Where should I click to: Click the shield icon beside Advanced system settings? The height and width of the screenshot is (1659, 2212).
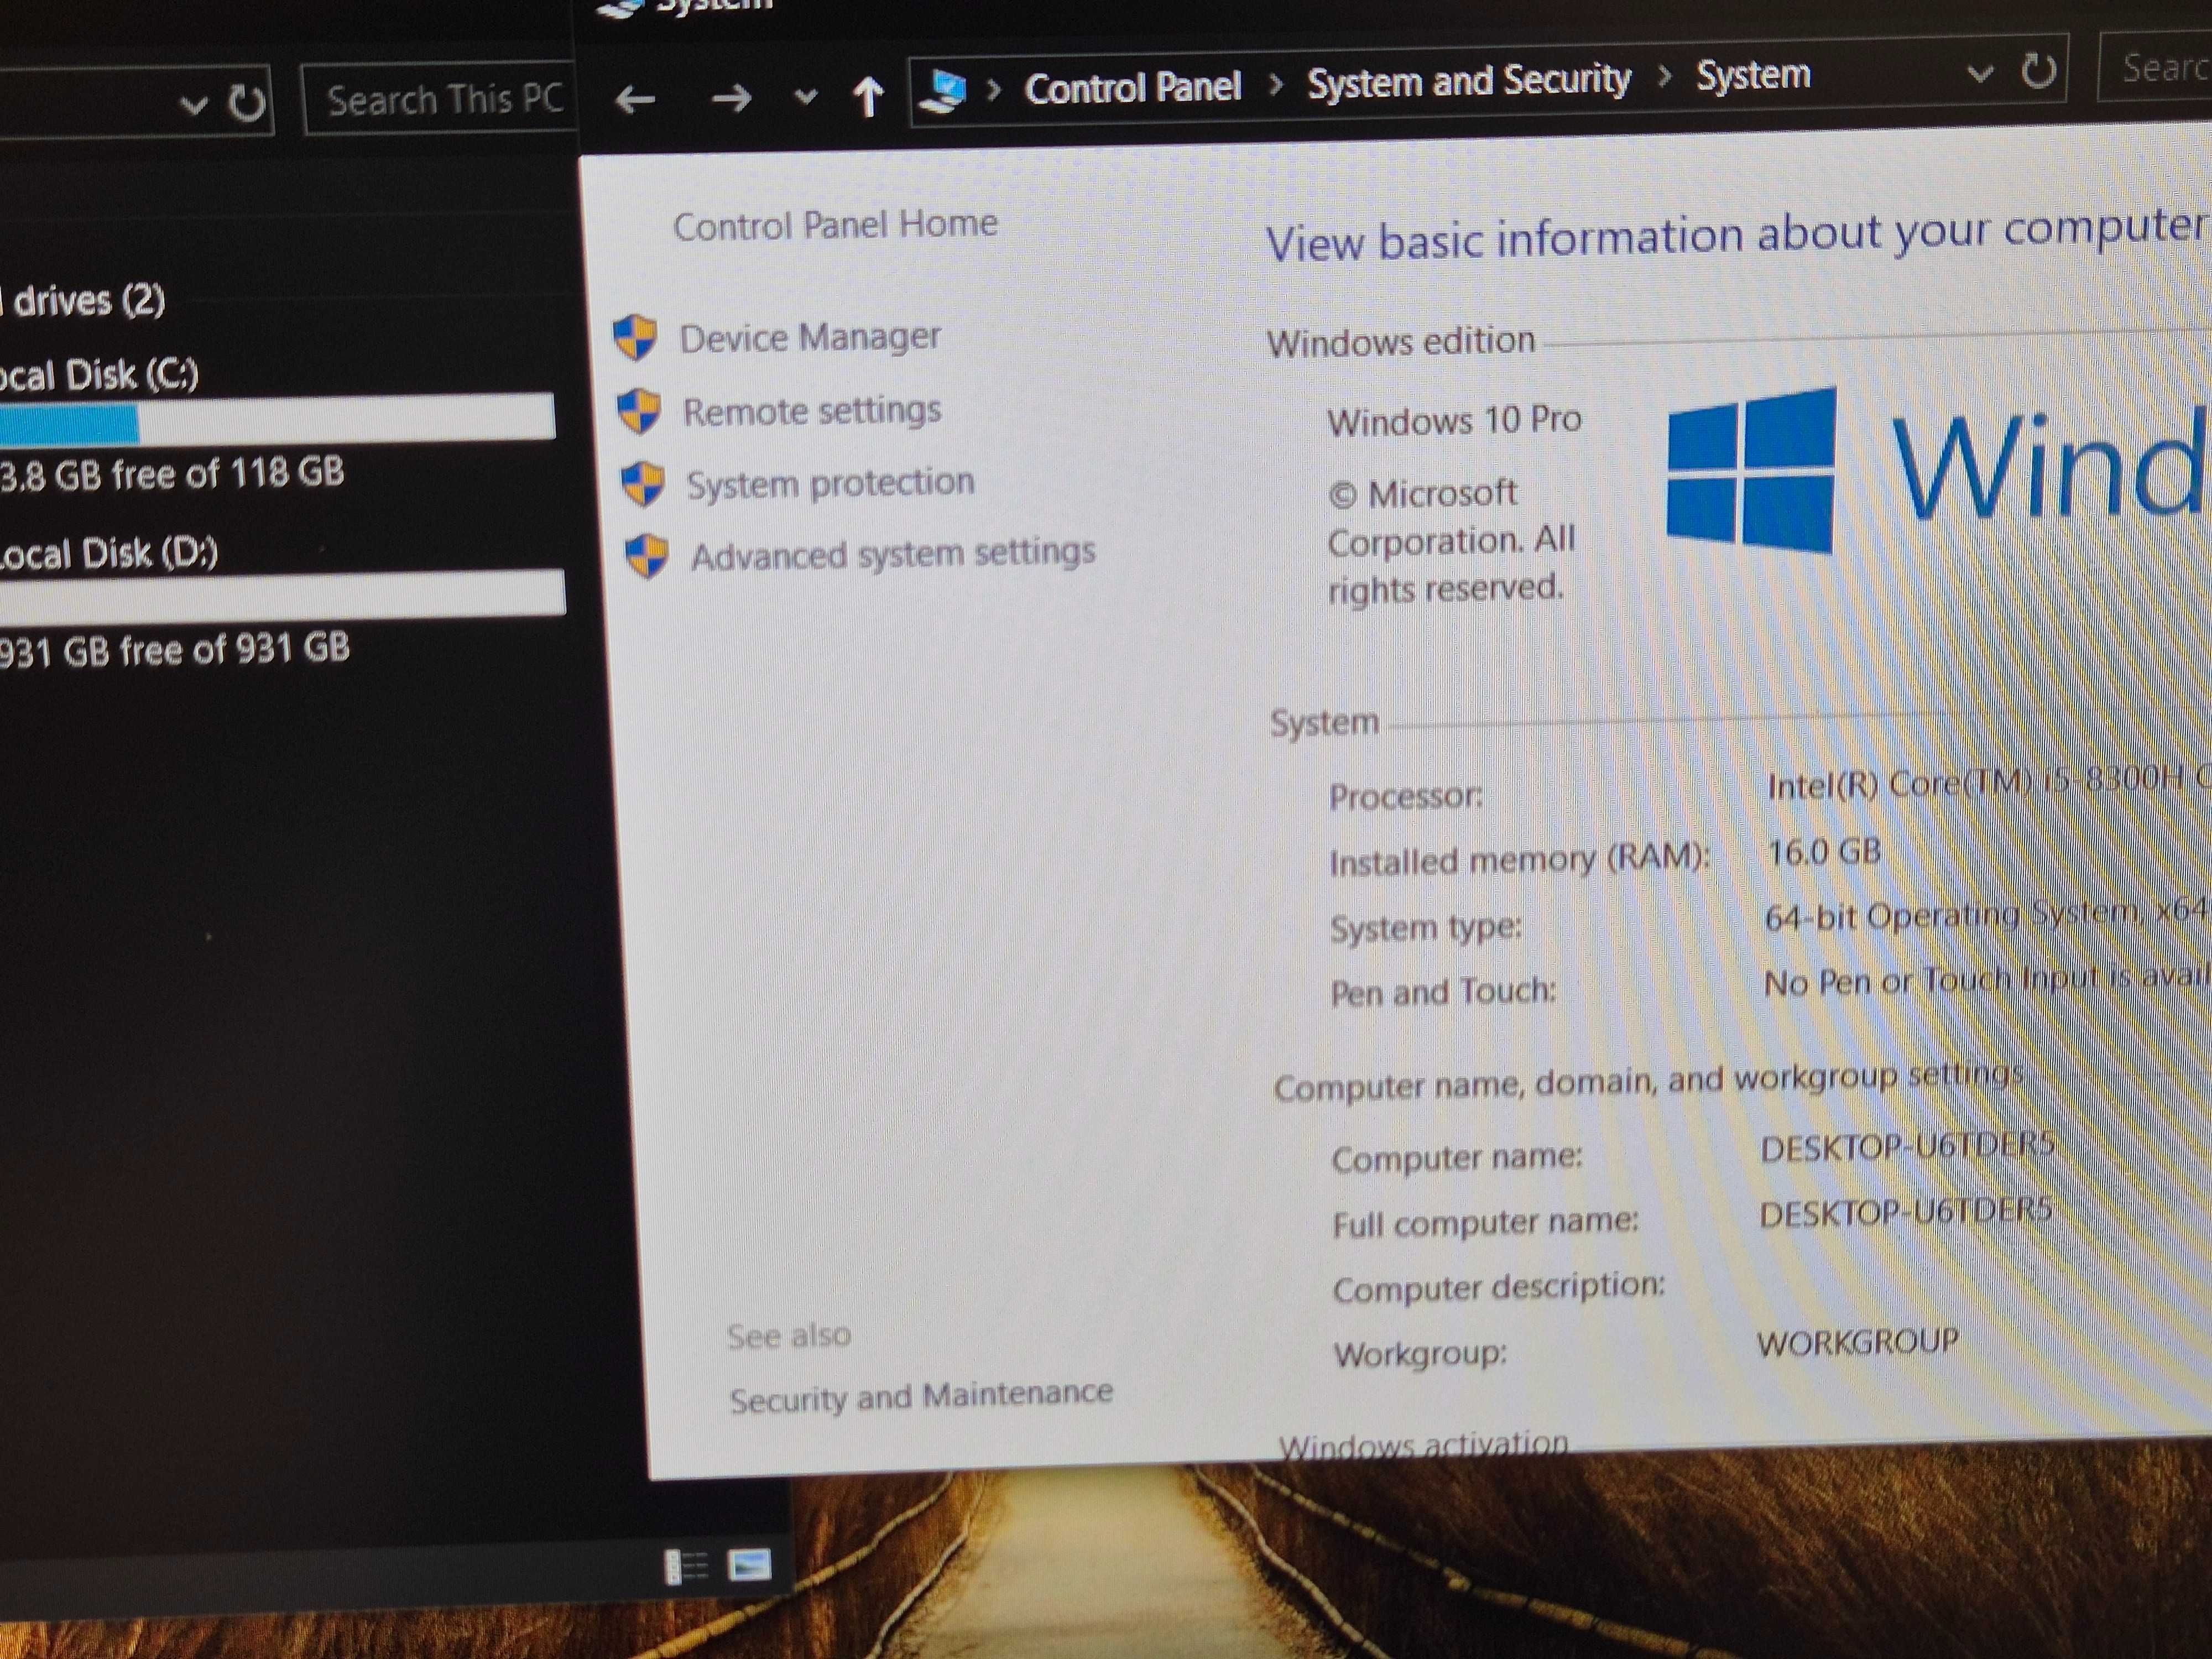pos(646,556)
